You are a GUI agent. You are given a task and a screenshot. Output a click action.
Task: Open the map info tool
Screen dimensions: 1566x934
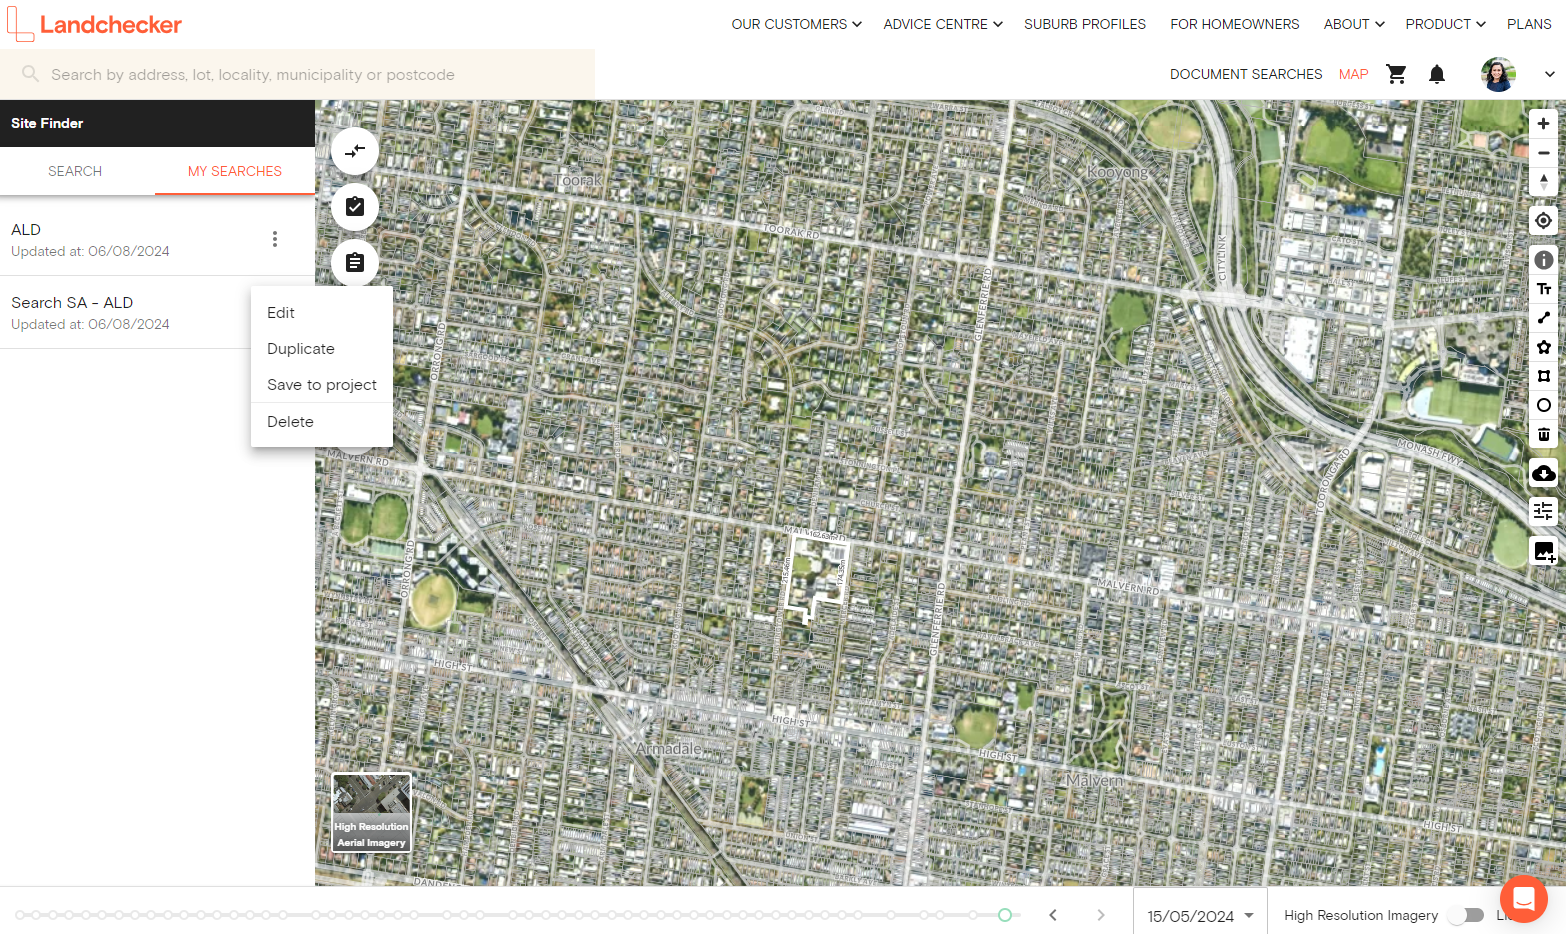coord(1543,260)
